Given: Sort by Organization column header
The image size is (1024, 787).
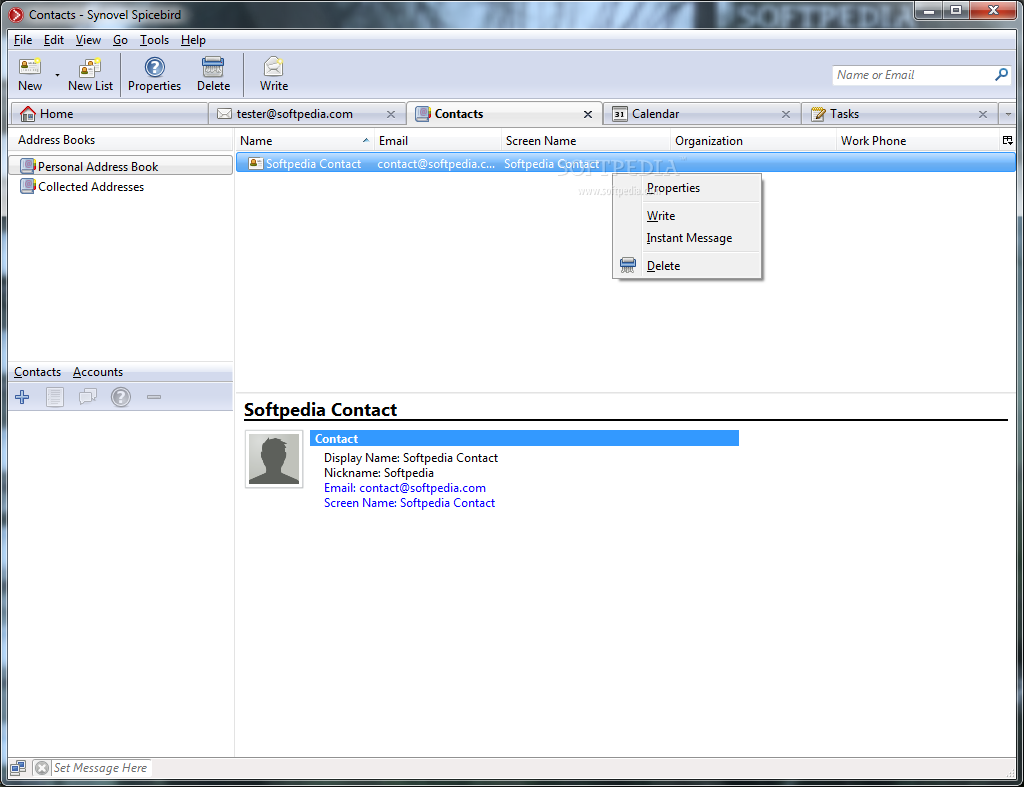Looking at the screenshot, I should click(753, 140).
